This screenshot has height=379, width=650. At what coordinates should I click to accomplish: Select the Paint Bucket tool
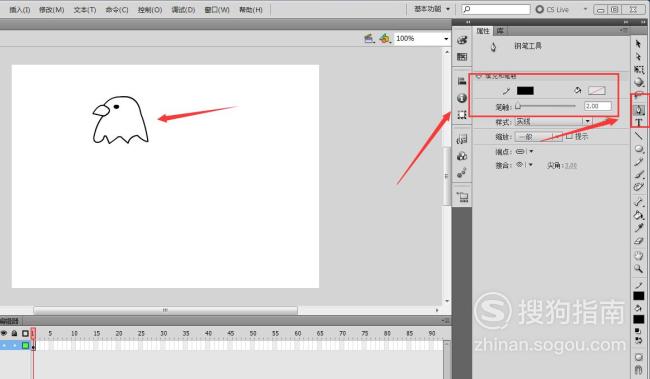[x=638, y=215]
